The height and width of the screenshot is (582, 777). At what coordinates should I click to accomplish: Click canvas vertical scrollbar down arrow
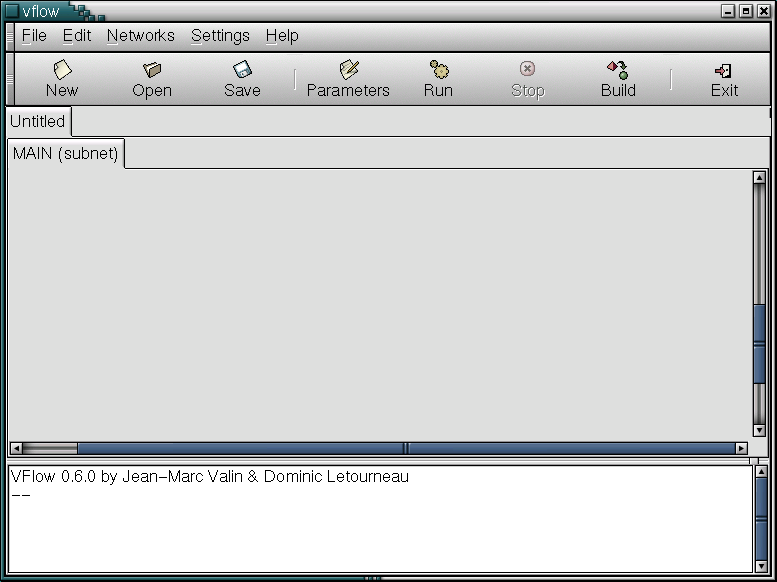click(759, 430)
